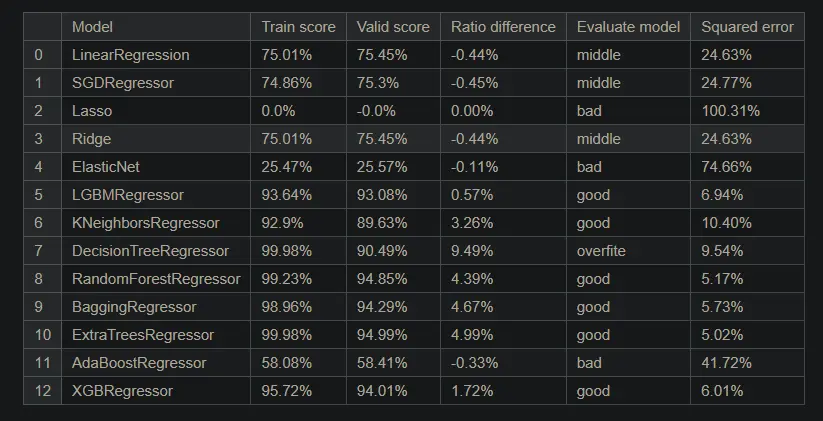Click the 'overfite' evaluation cell
Viewport: 823px width, 421px height.
click(x=601, y=251)
